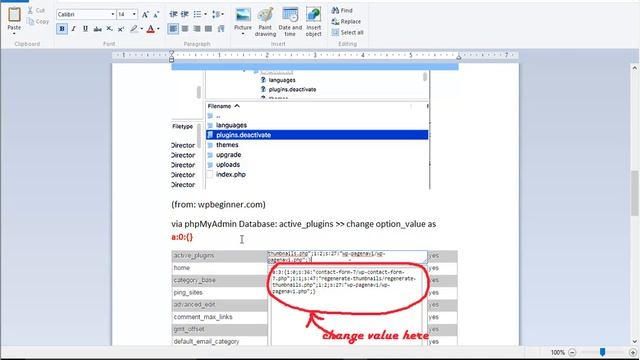This screenshot has height=360, width=640.
Task: Click the 100% zoom level readout
Action: click(558, 352)
